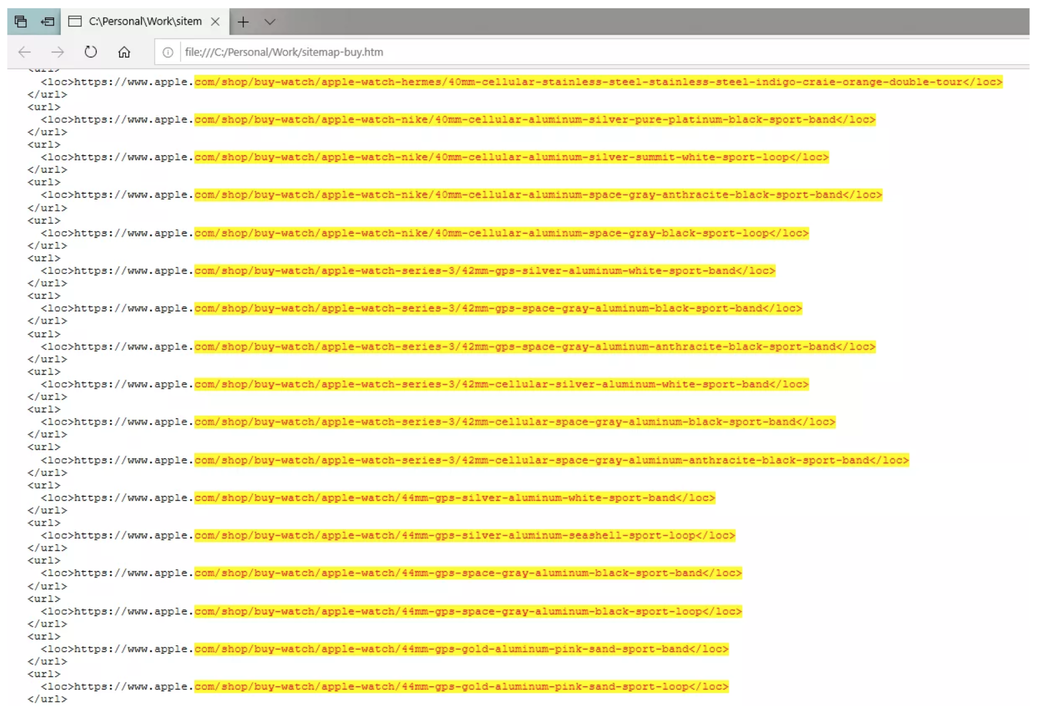Show site information for the local file
The image size is (1043, 720).
(168, 52)
